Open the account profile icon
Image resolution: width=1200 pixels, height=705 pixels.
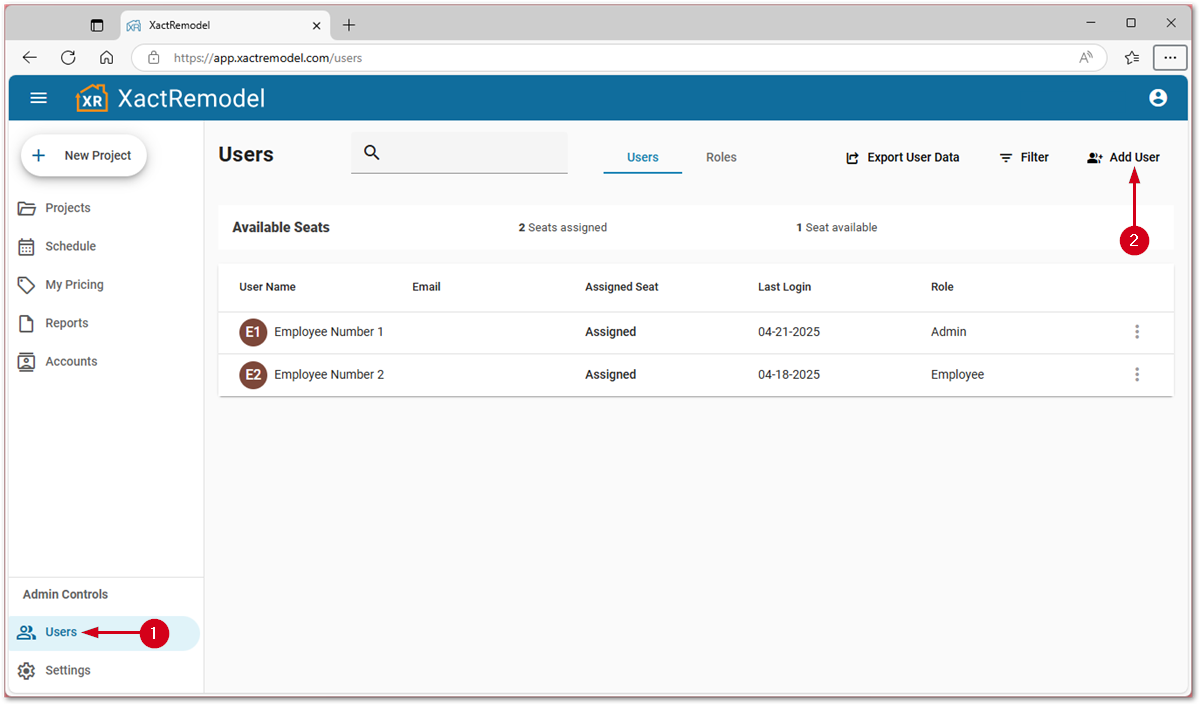tap(1158, 98)
